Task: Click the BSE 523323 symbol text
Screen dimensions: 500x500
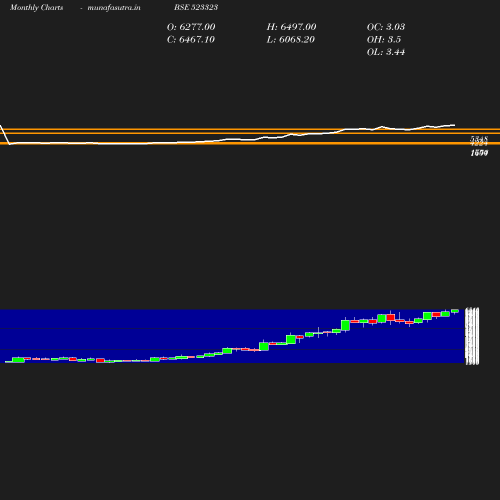Action: click(196, 7)
